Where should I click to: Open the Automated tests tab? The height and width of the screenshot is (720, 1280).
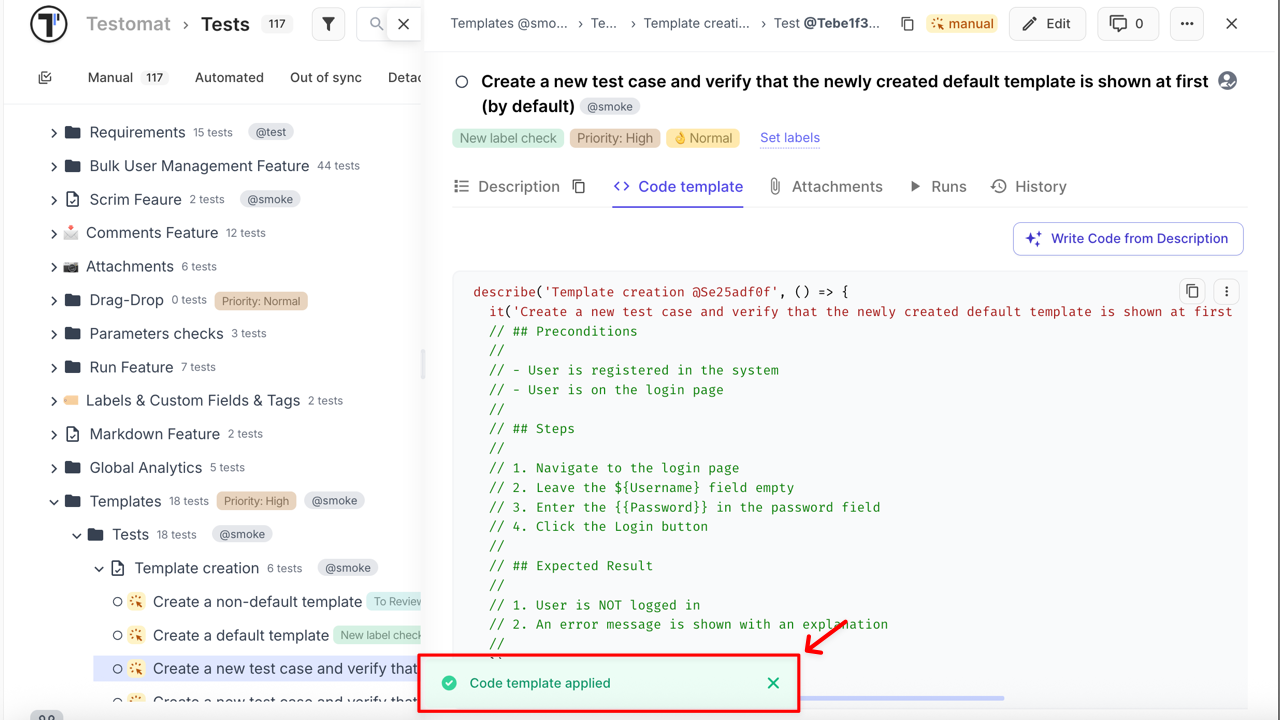(x=229, y=78)
